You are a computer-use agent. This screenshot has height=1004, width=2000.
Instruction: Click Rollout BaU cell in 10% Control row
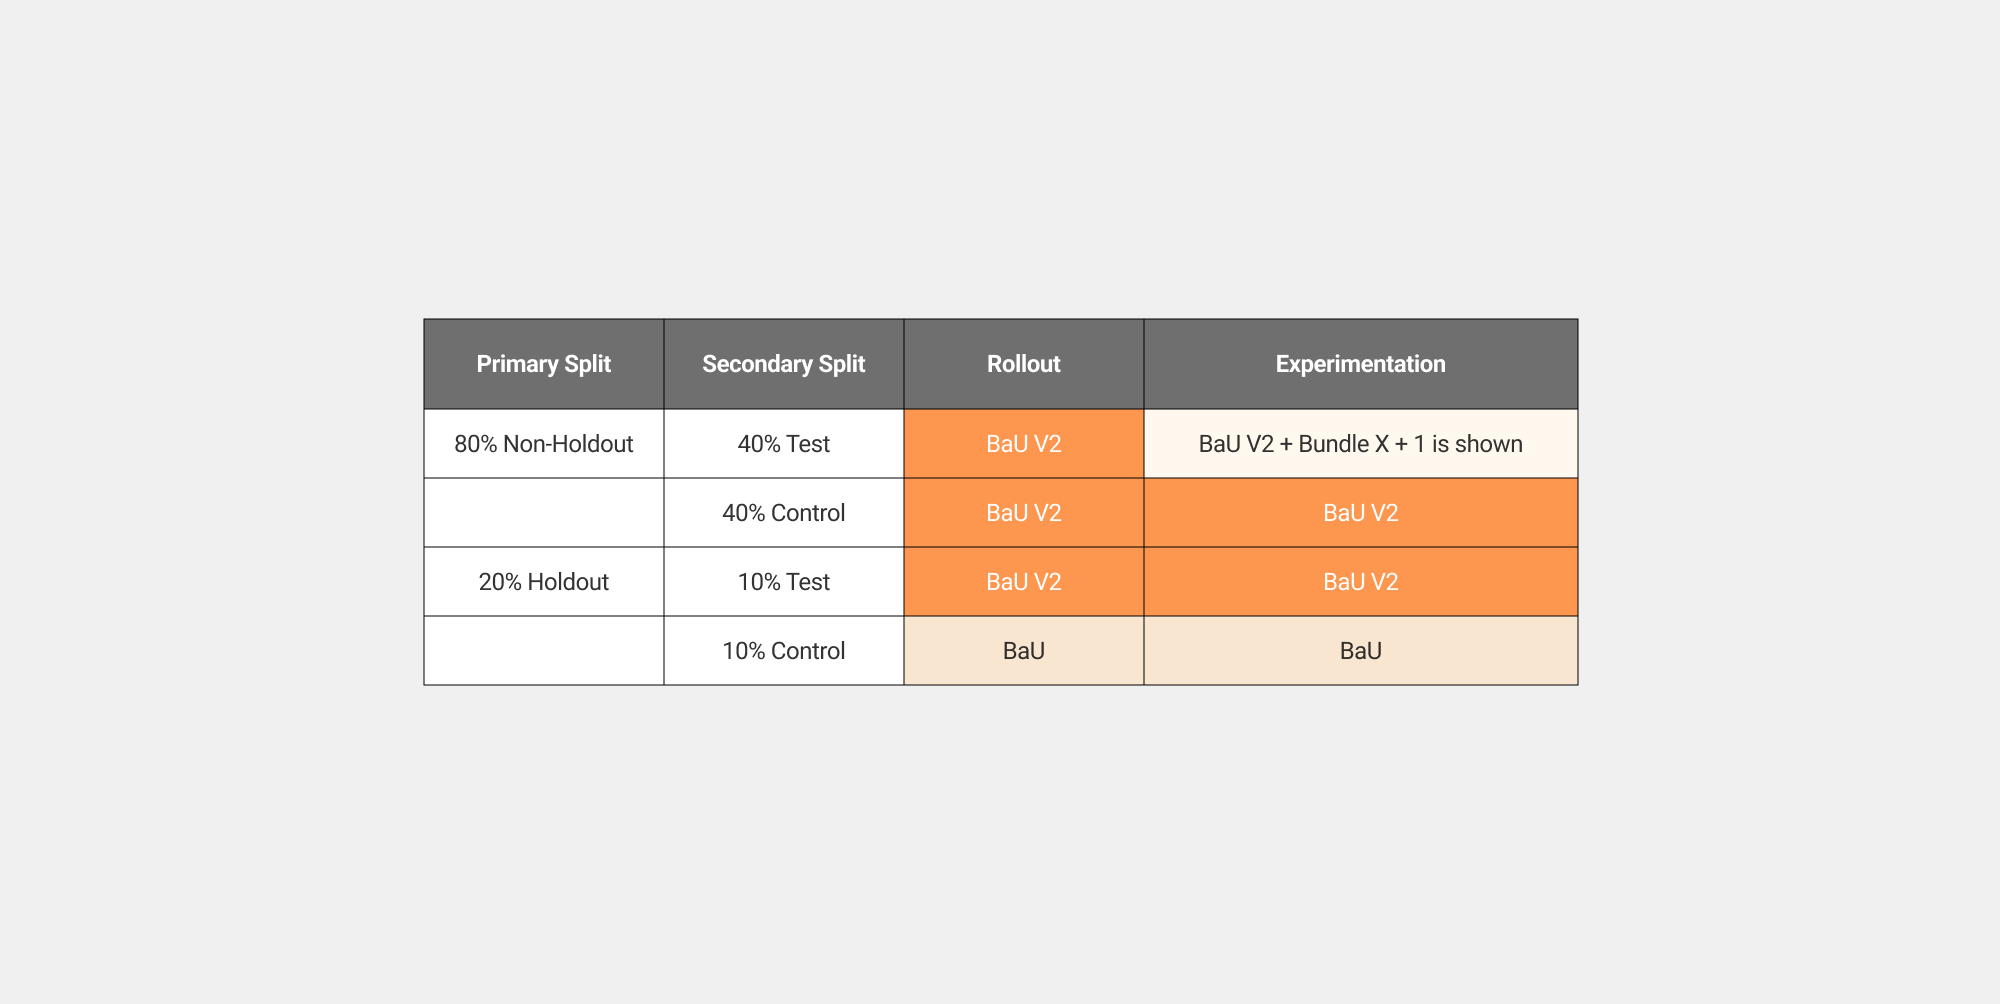click(x=1023, y=651)
